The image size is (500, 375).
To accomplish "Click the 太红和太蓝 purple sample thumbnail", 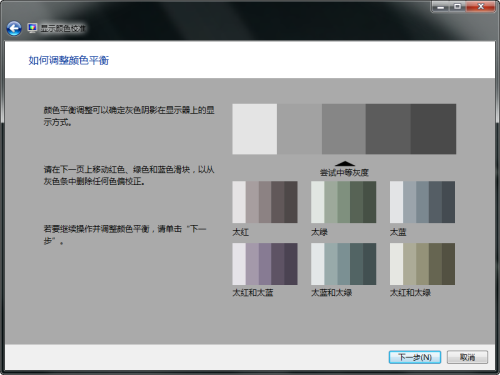I will 265,264.
